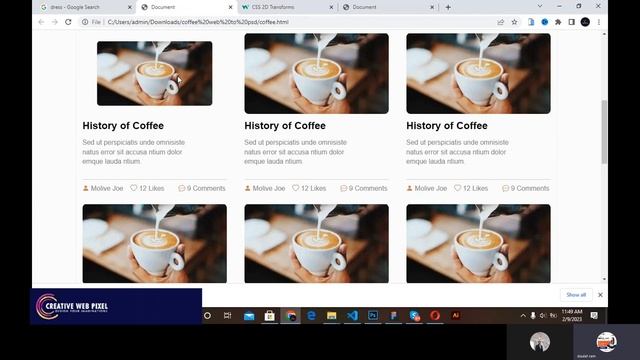Click user icon beside Molive Joe in right card

coord(409,188)
